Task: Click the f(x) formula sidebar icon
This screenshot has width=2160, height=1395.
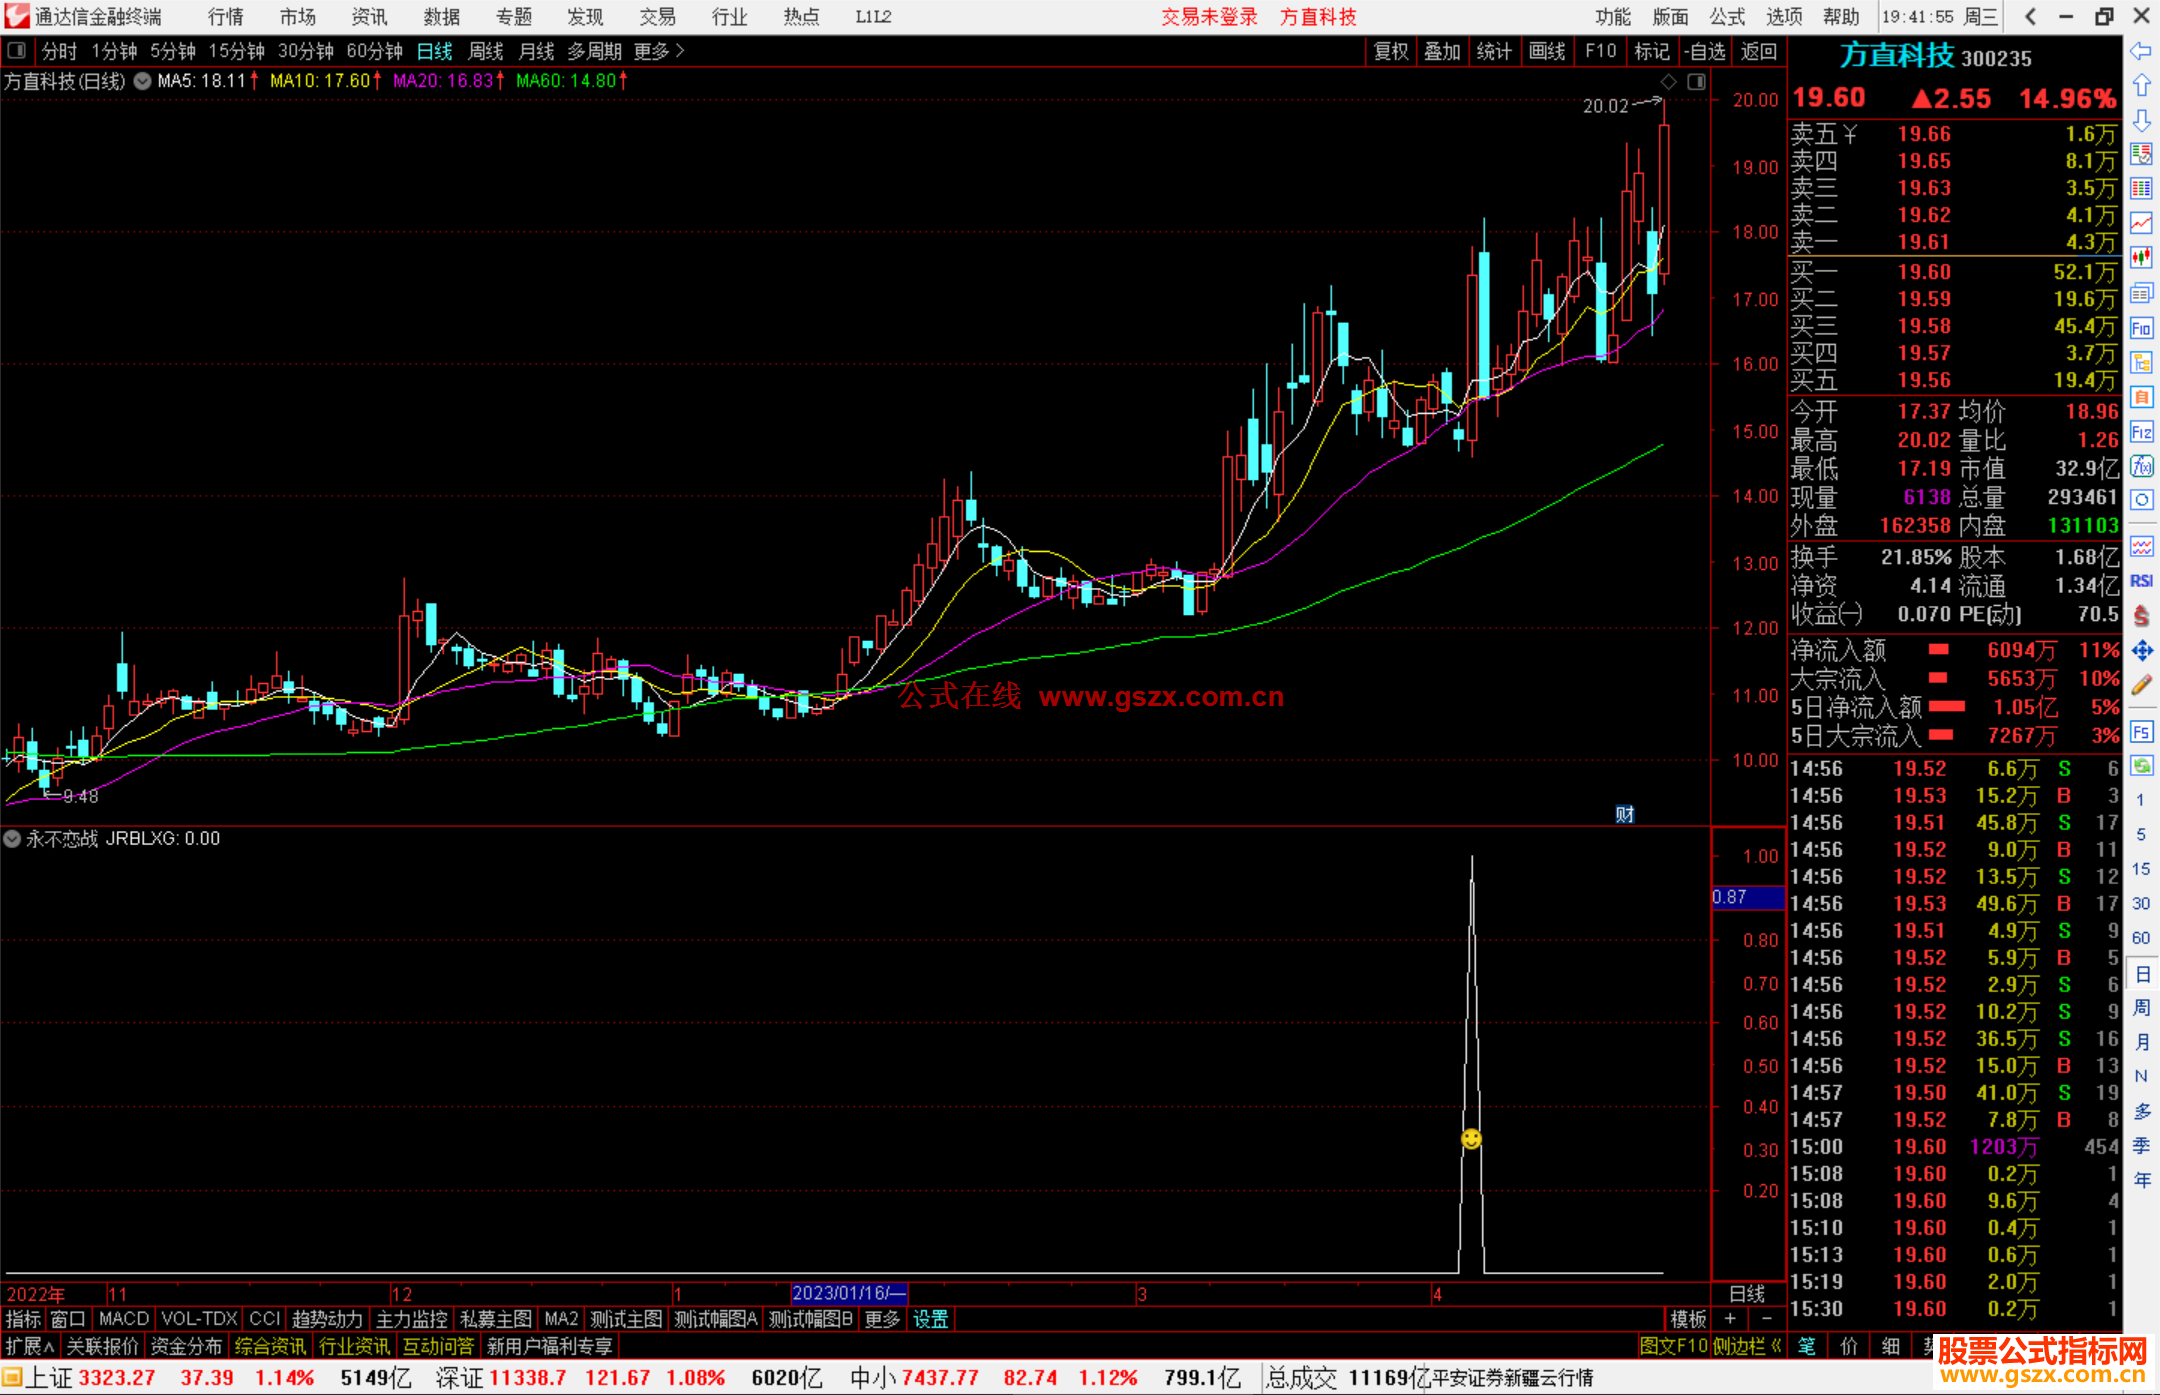Action: point(2141,466)
